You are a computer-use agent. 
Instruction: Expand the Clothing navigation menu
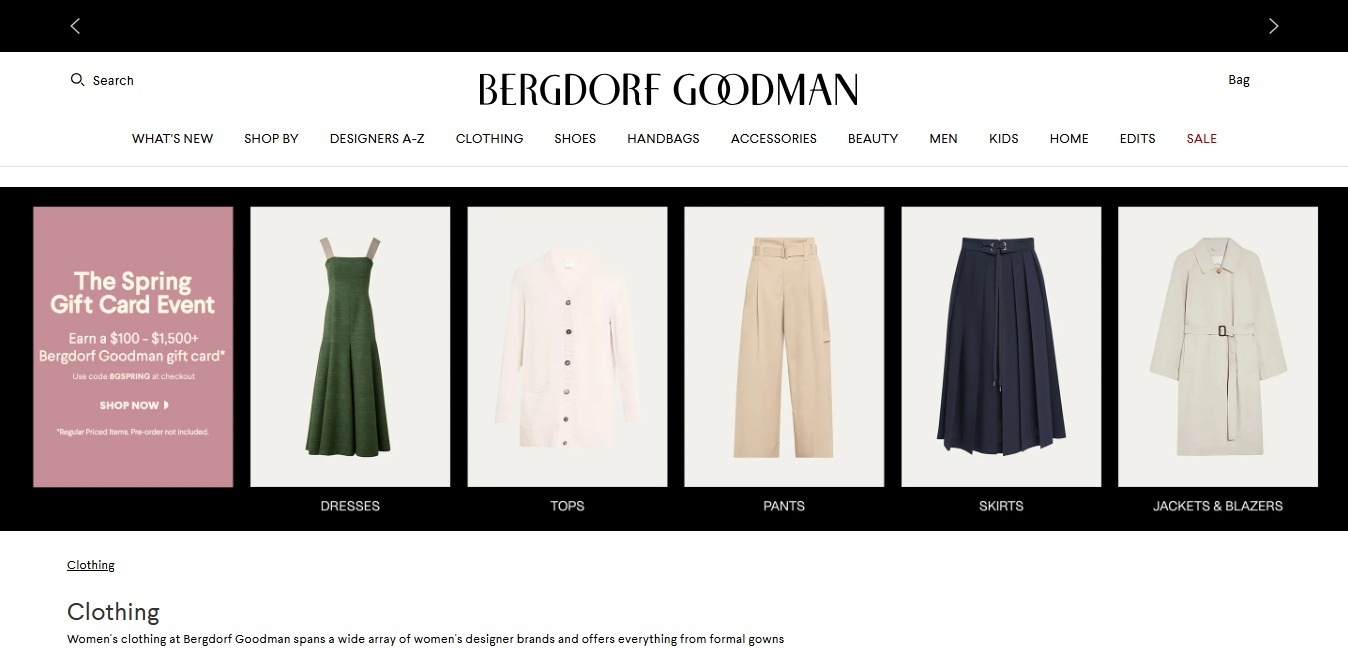(x=489, y=139)
